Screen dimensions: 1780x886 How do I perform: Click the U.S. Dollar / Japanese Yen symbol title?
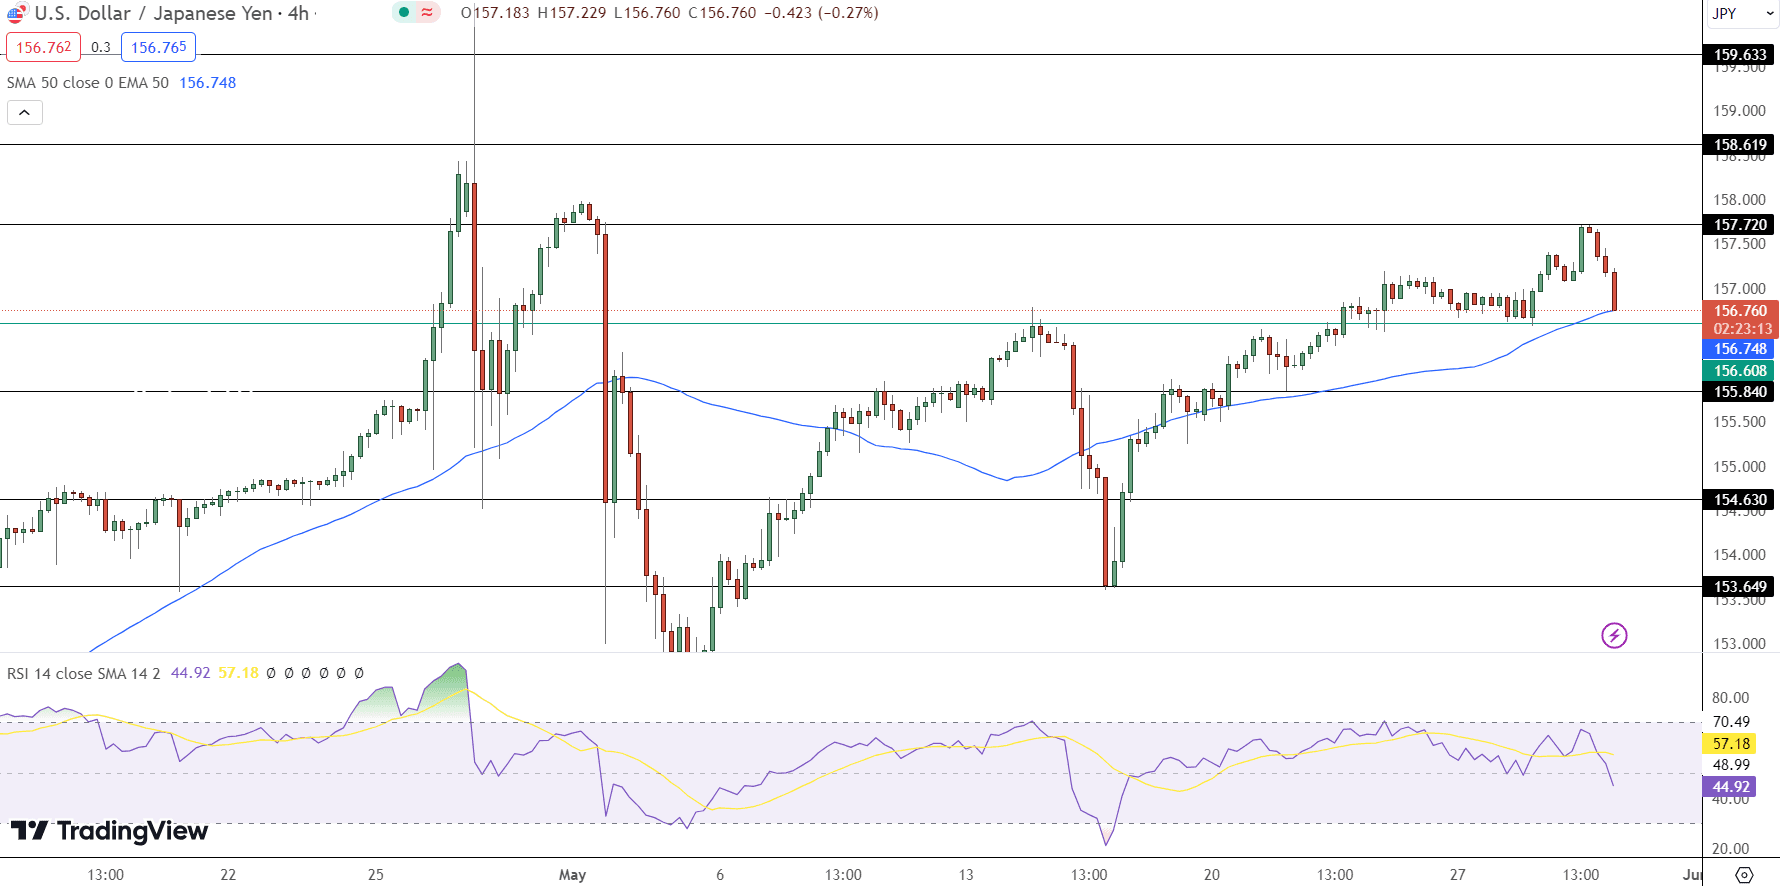tap(153, 13)
